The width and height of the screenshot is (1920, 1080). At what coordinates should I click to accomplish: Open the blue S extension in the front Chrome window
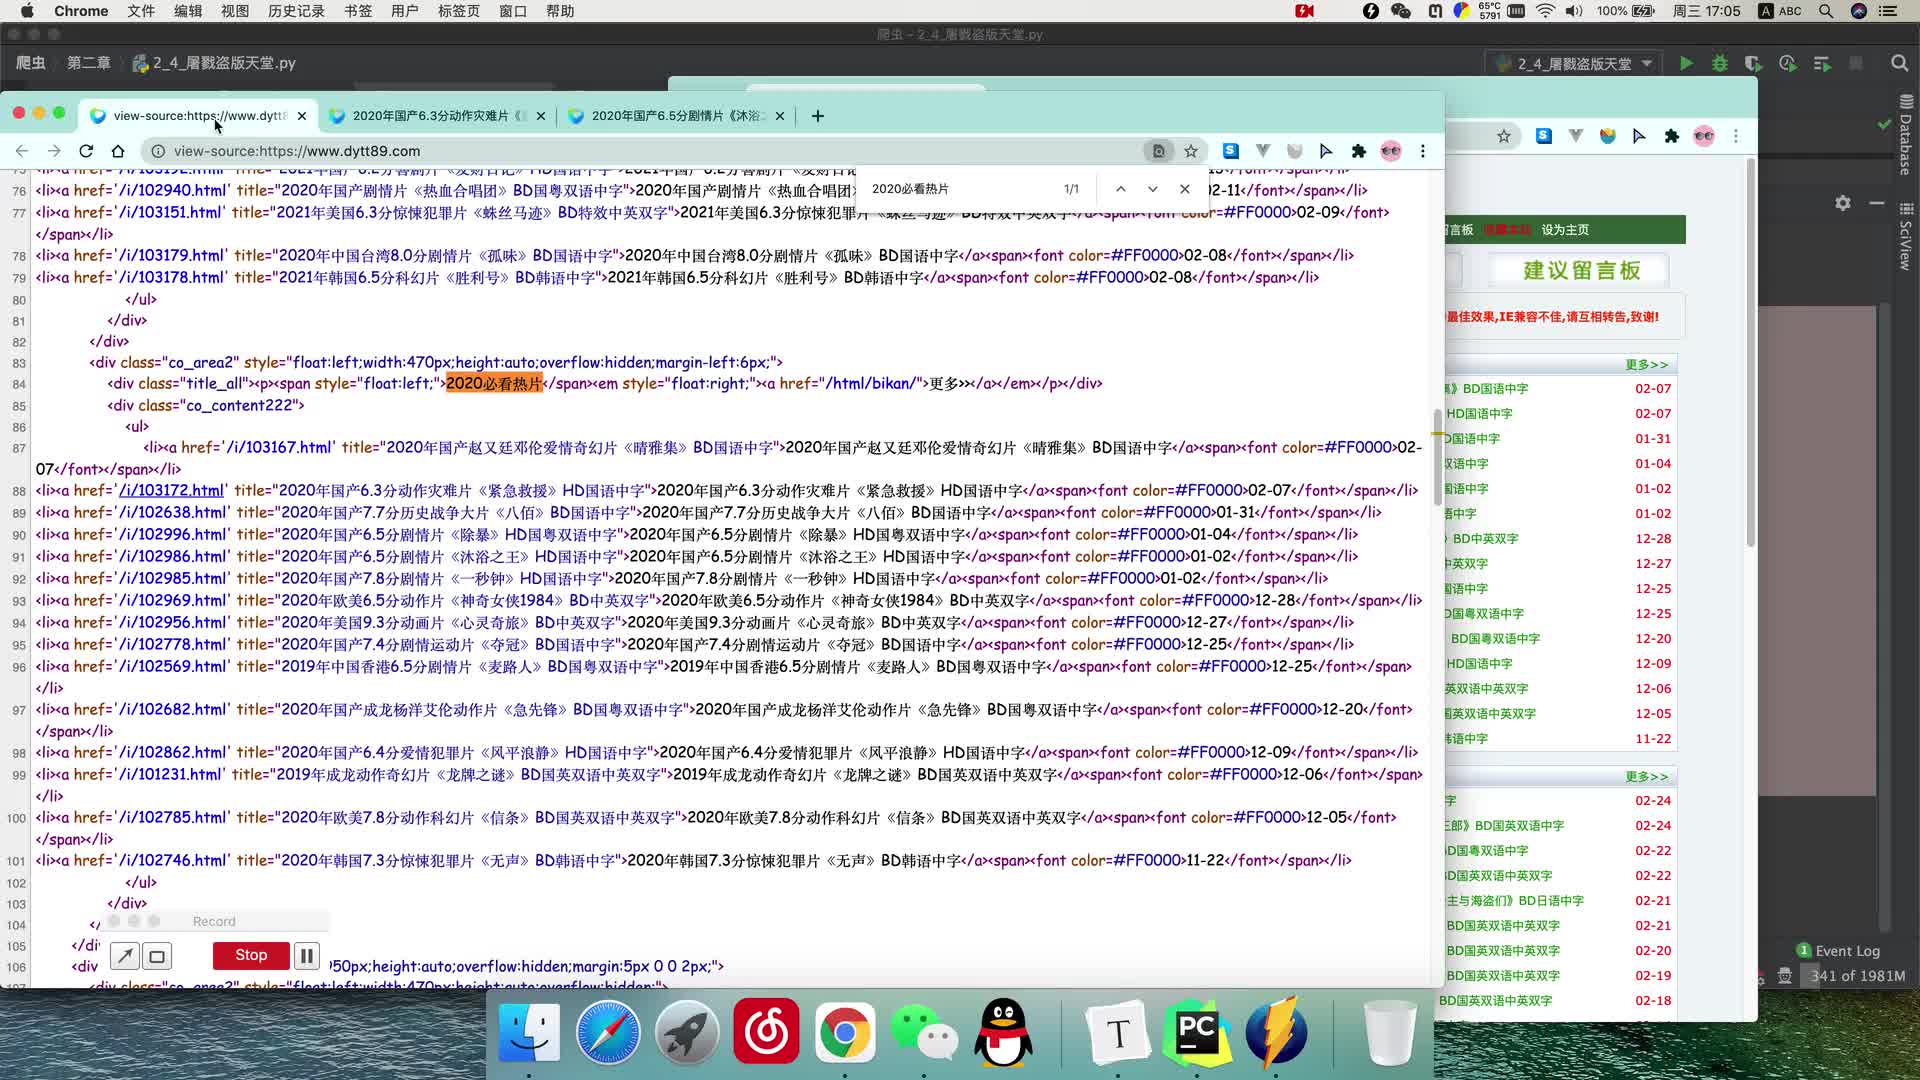[1231, 151]
